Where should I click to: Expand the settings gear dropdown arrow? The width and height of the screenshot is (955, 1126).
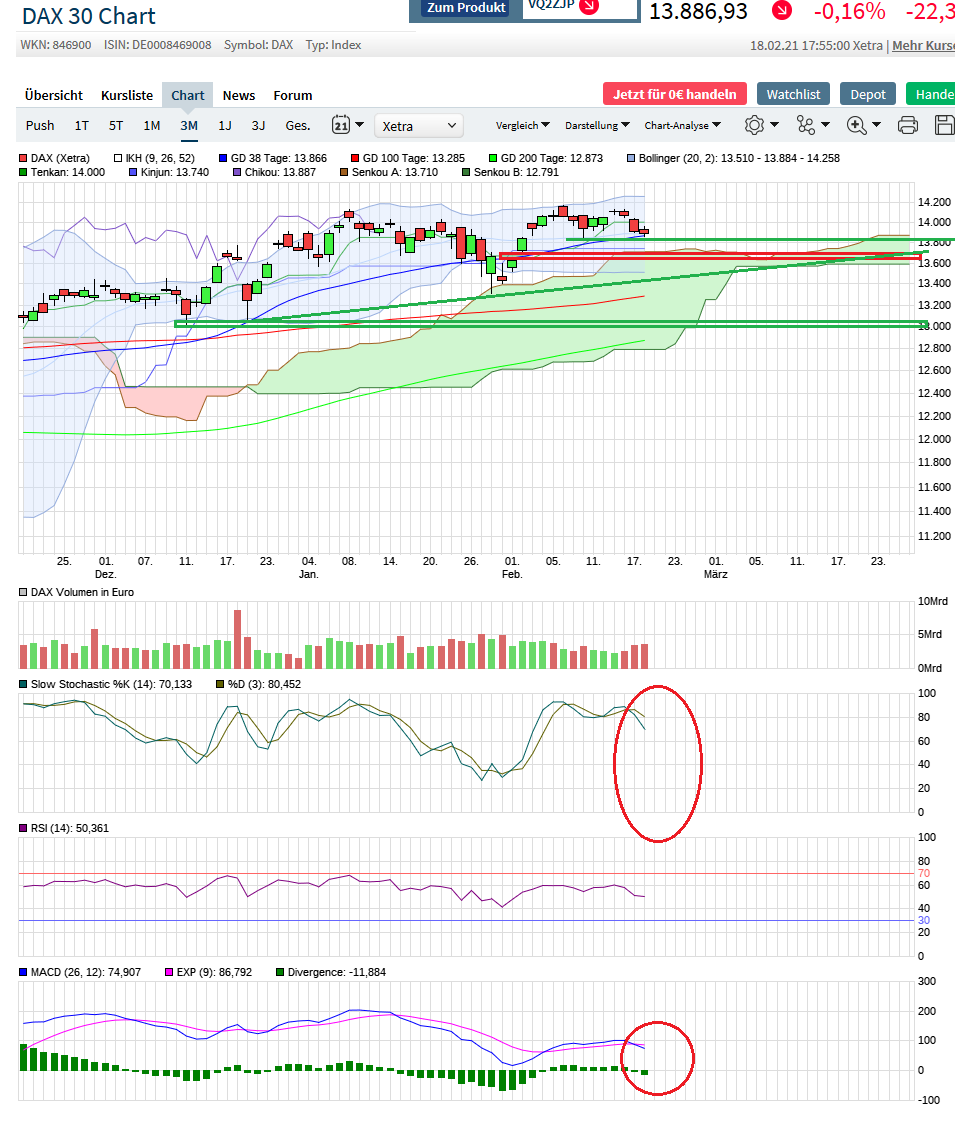(774, 125)
